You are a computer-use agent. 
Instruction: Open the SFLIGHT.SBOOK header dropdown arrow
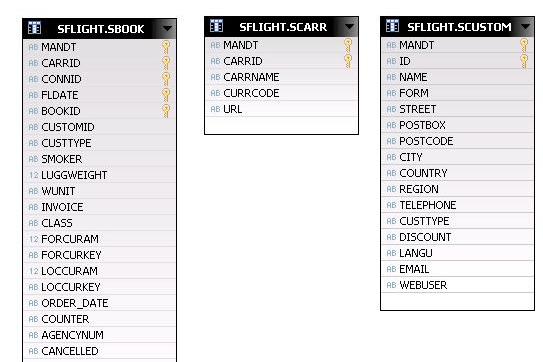coord(167,28)
